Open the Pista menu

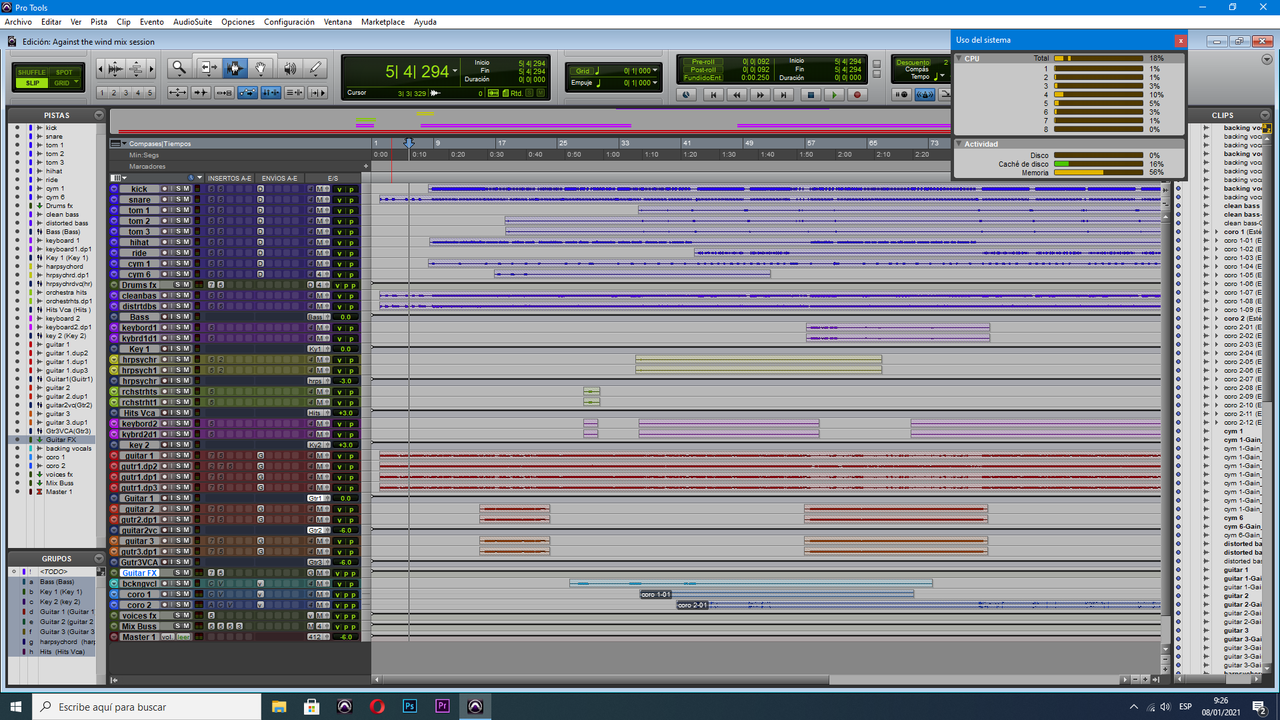coord(99,21)
